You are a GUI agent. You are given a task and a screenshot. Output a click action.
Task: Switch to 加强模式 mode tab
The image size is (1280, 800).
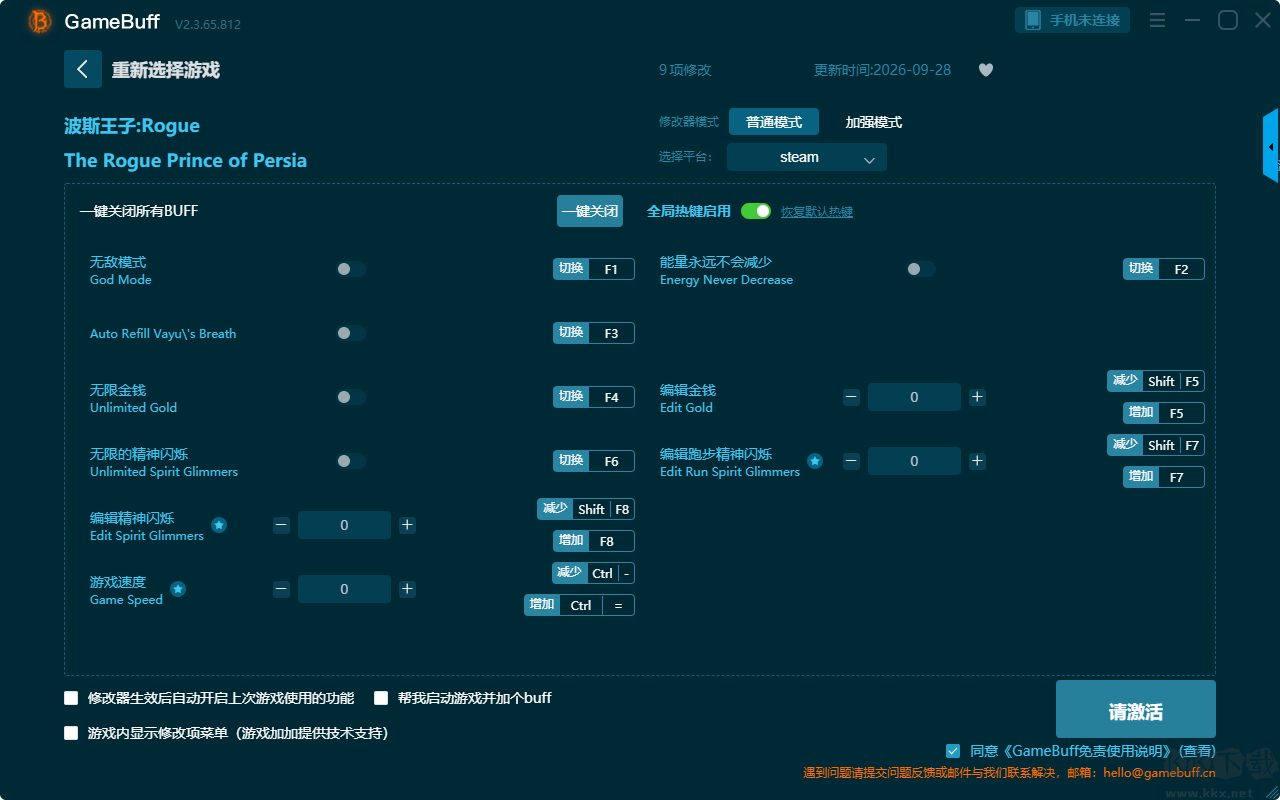[874, 122]
